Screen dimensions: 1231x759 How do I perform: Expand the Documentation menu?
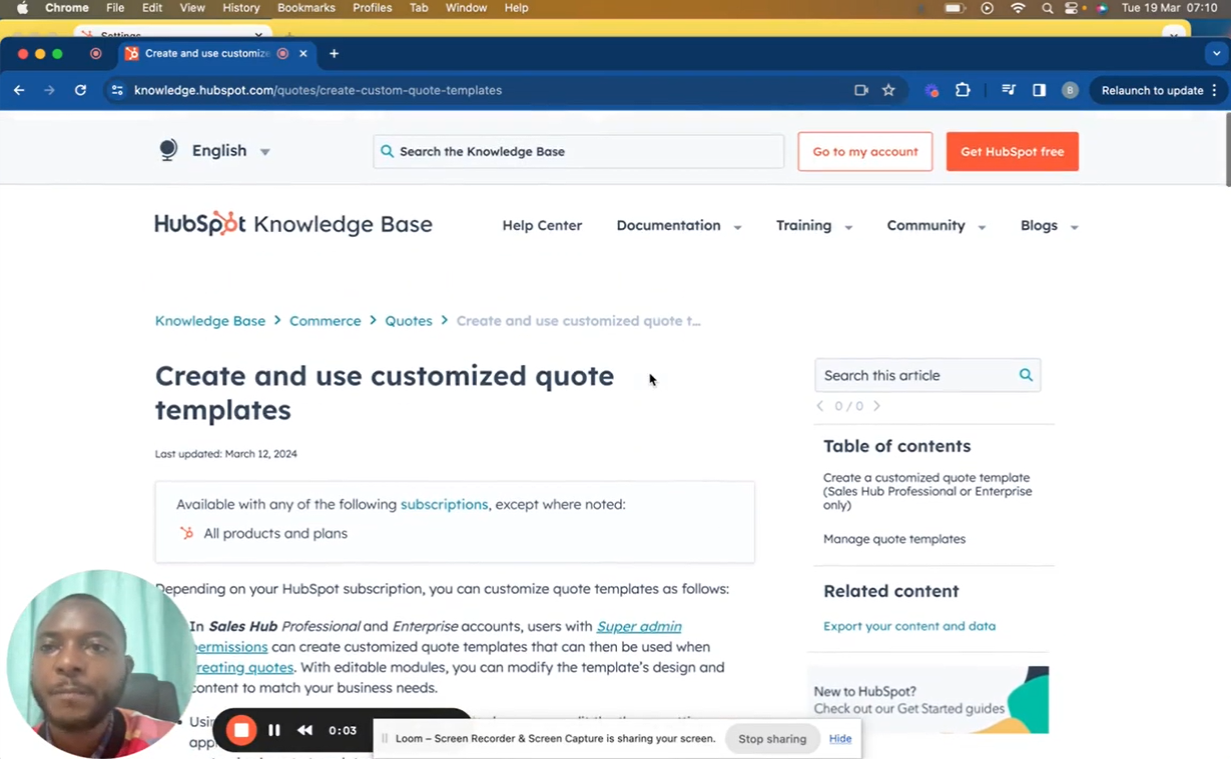tap(679, 226)
